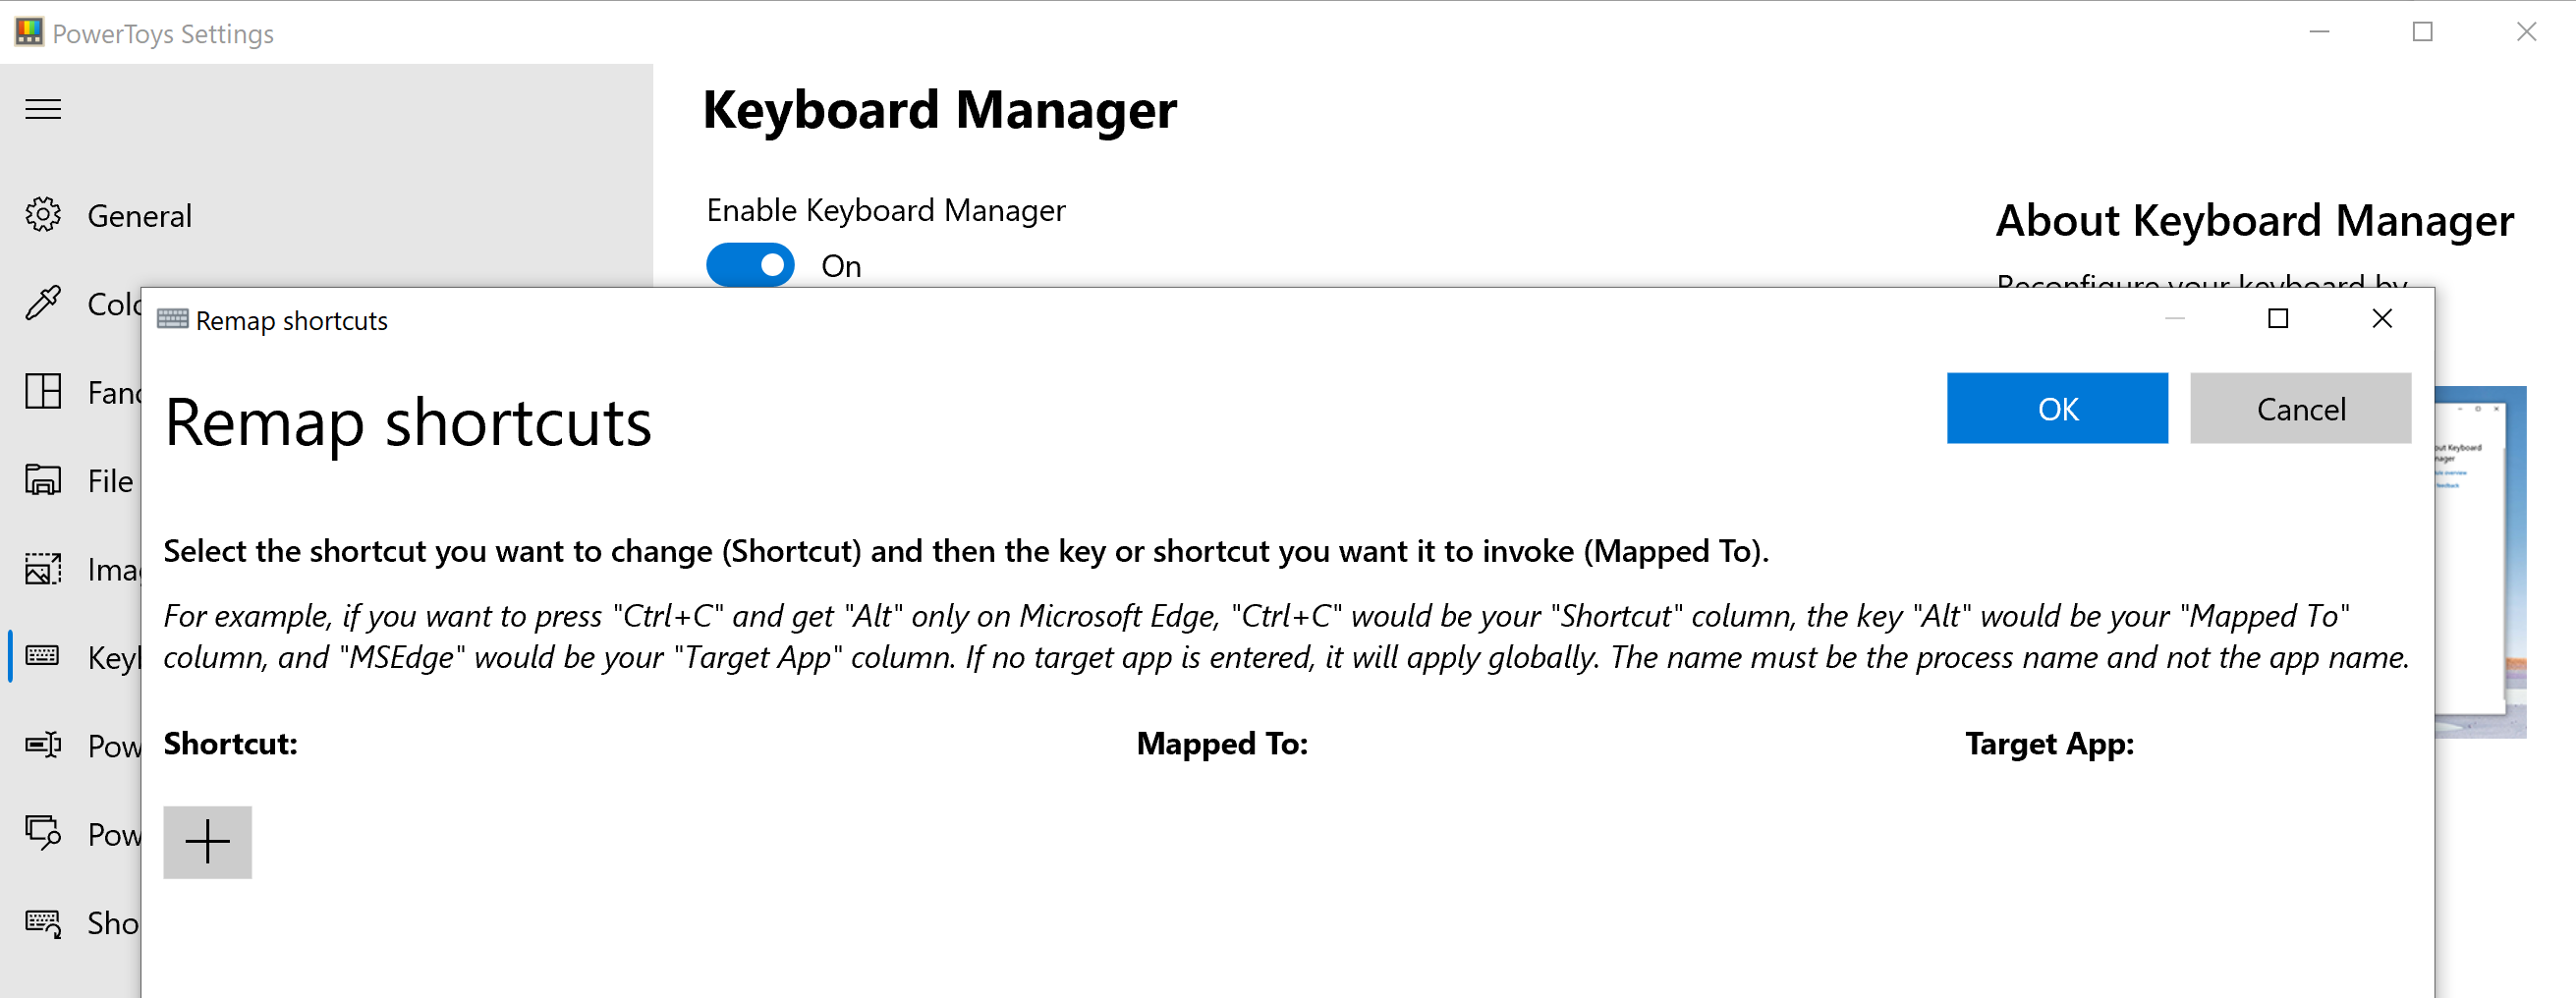This screenshot has width=2576, height=998.
Task: Close the Remap shortcuts dialog
Action: tap(2382, 318)
